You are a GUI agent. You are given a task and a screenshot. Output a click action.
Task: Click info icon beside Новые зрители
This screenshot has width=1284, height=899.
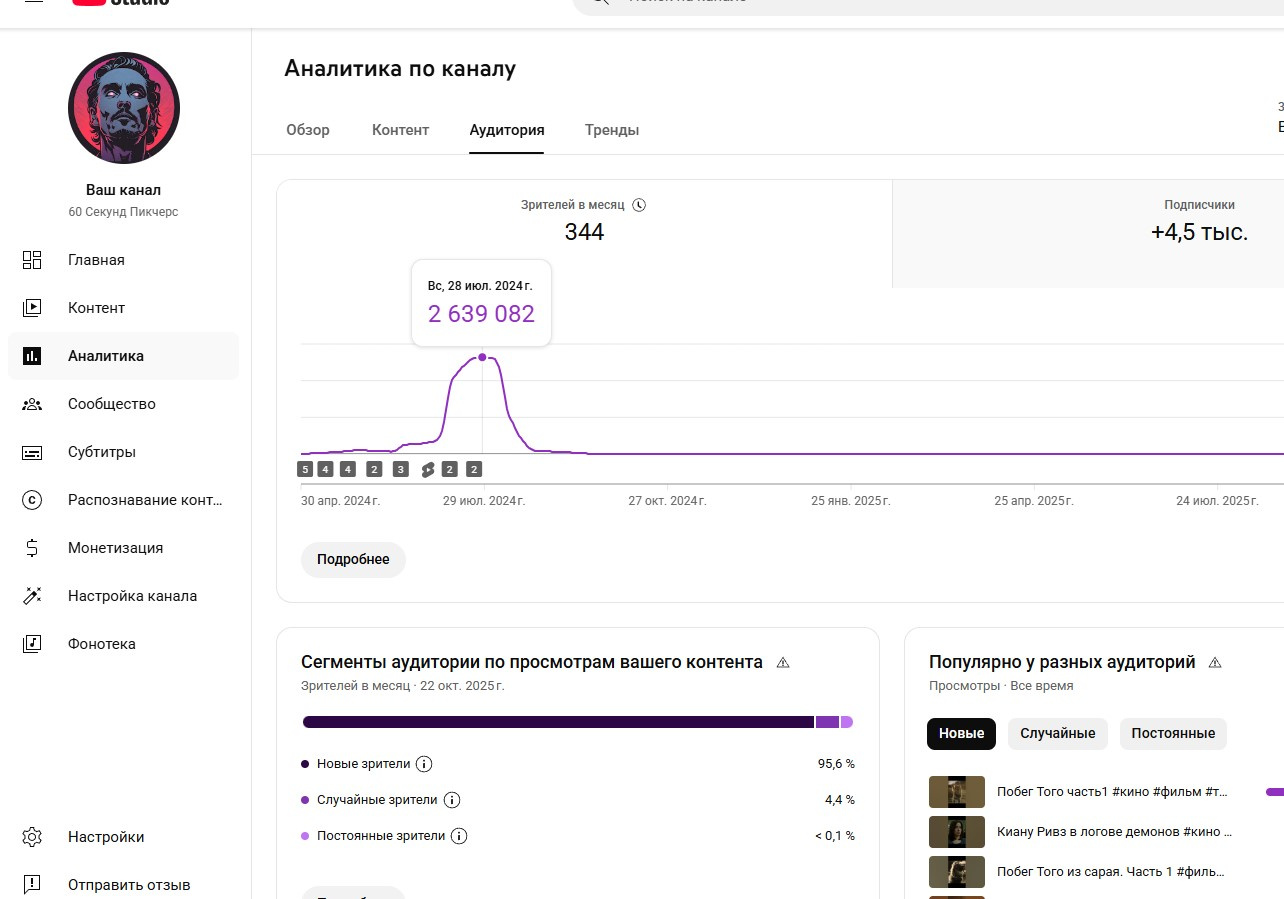[x=424, y=764]
